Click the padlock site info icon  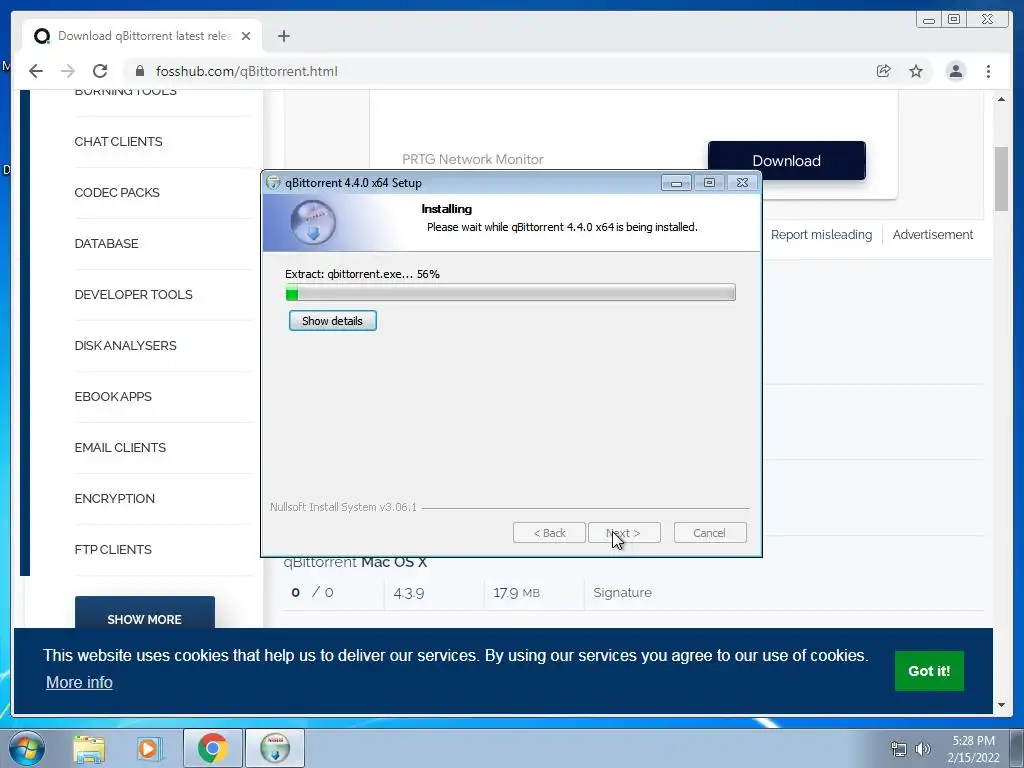pos(140,71)
